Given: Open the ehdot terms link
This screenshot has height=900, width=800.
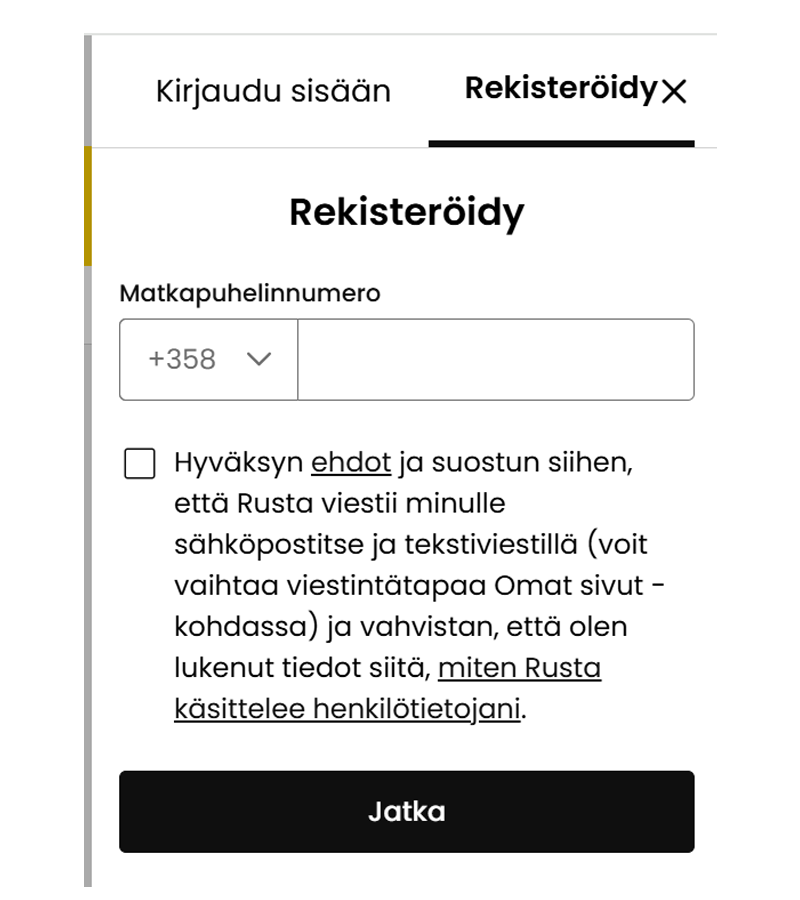Looking at the screenshot, I should coord(350,463).
